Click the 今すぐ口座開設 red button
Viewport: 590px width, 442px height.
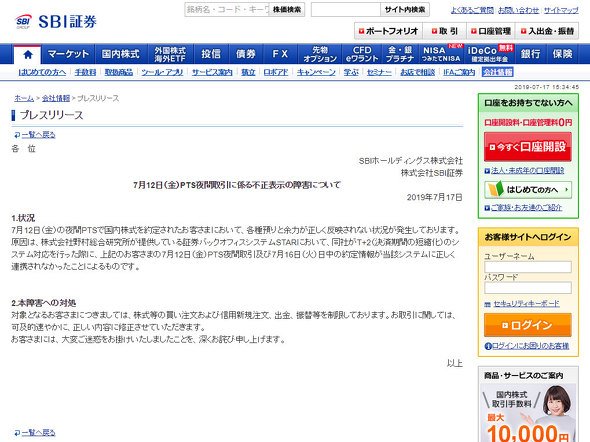coord(528,147)
